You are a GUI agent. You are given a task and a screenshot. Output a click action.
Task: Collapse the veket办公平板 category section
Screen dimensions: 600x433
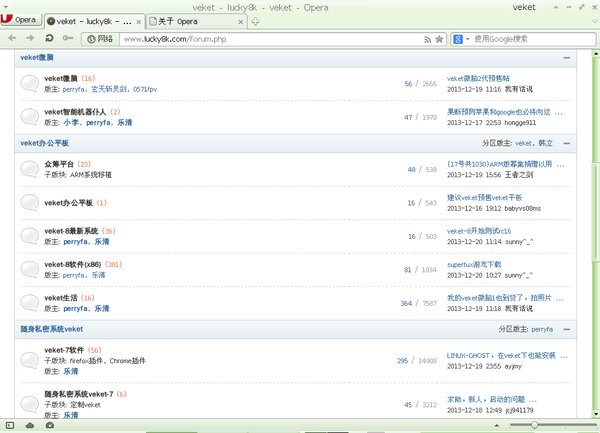[567, 143]
